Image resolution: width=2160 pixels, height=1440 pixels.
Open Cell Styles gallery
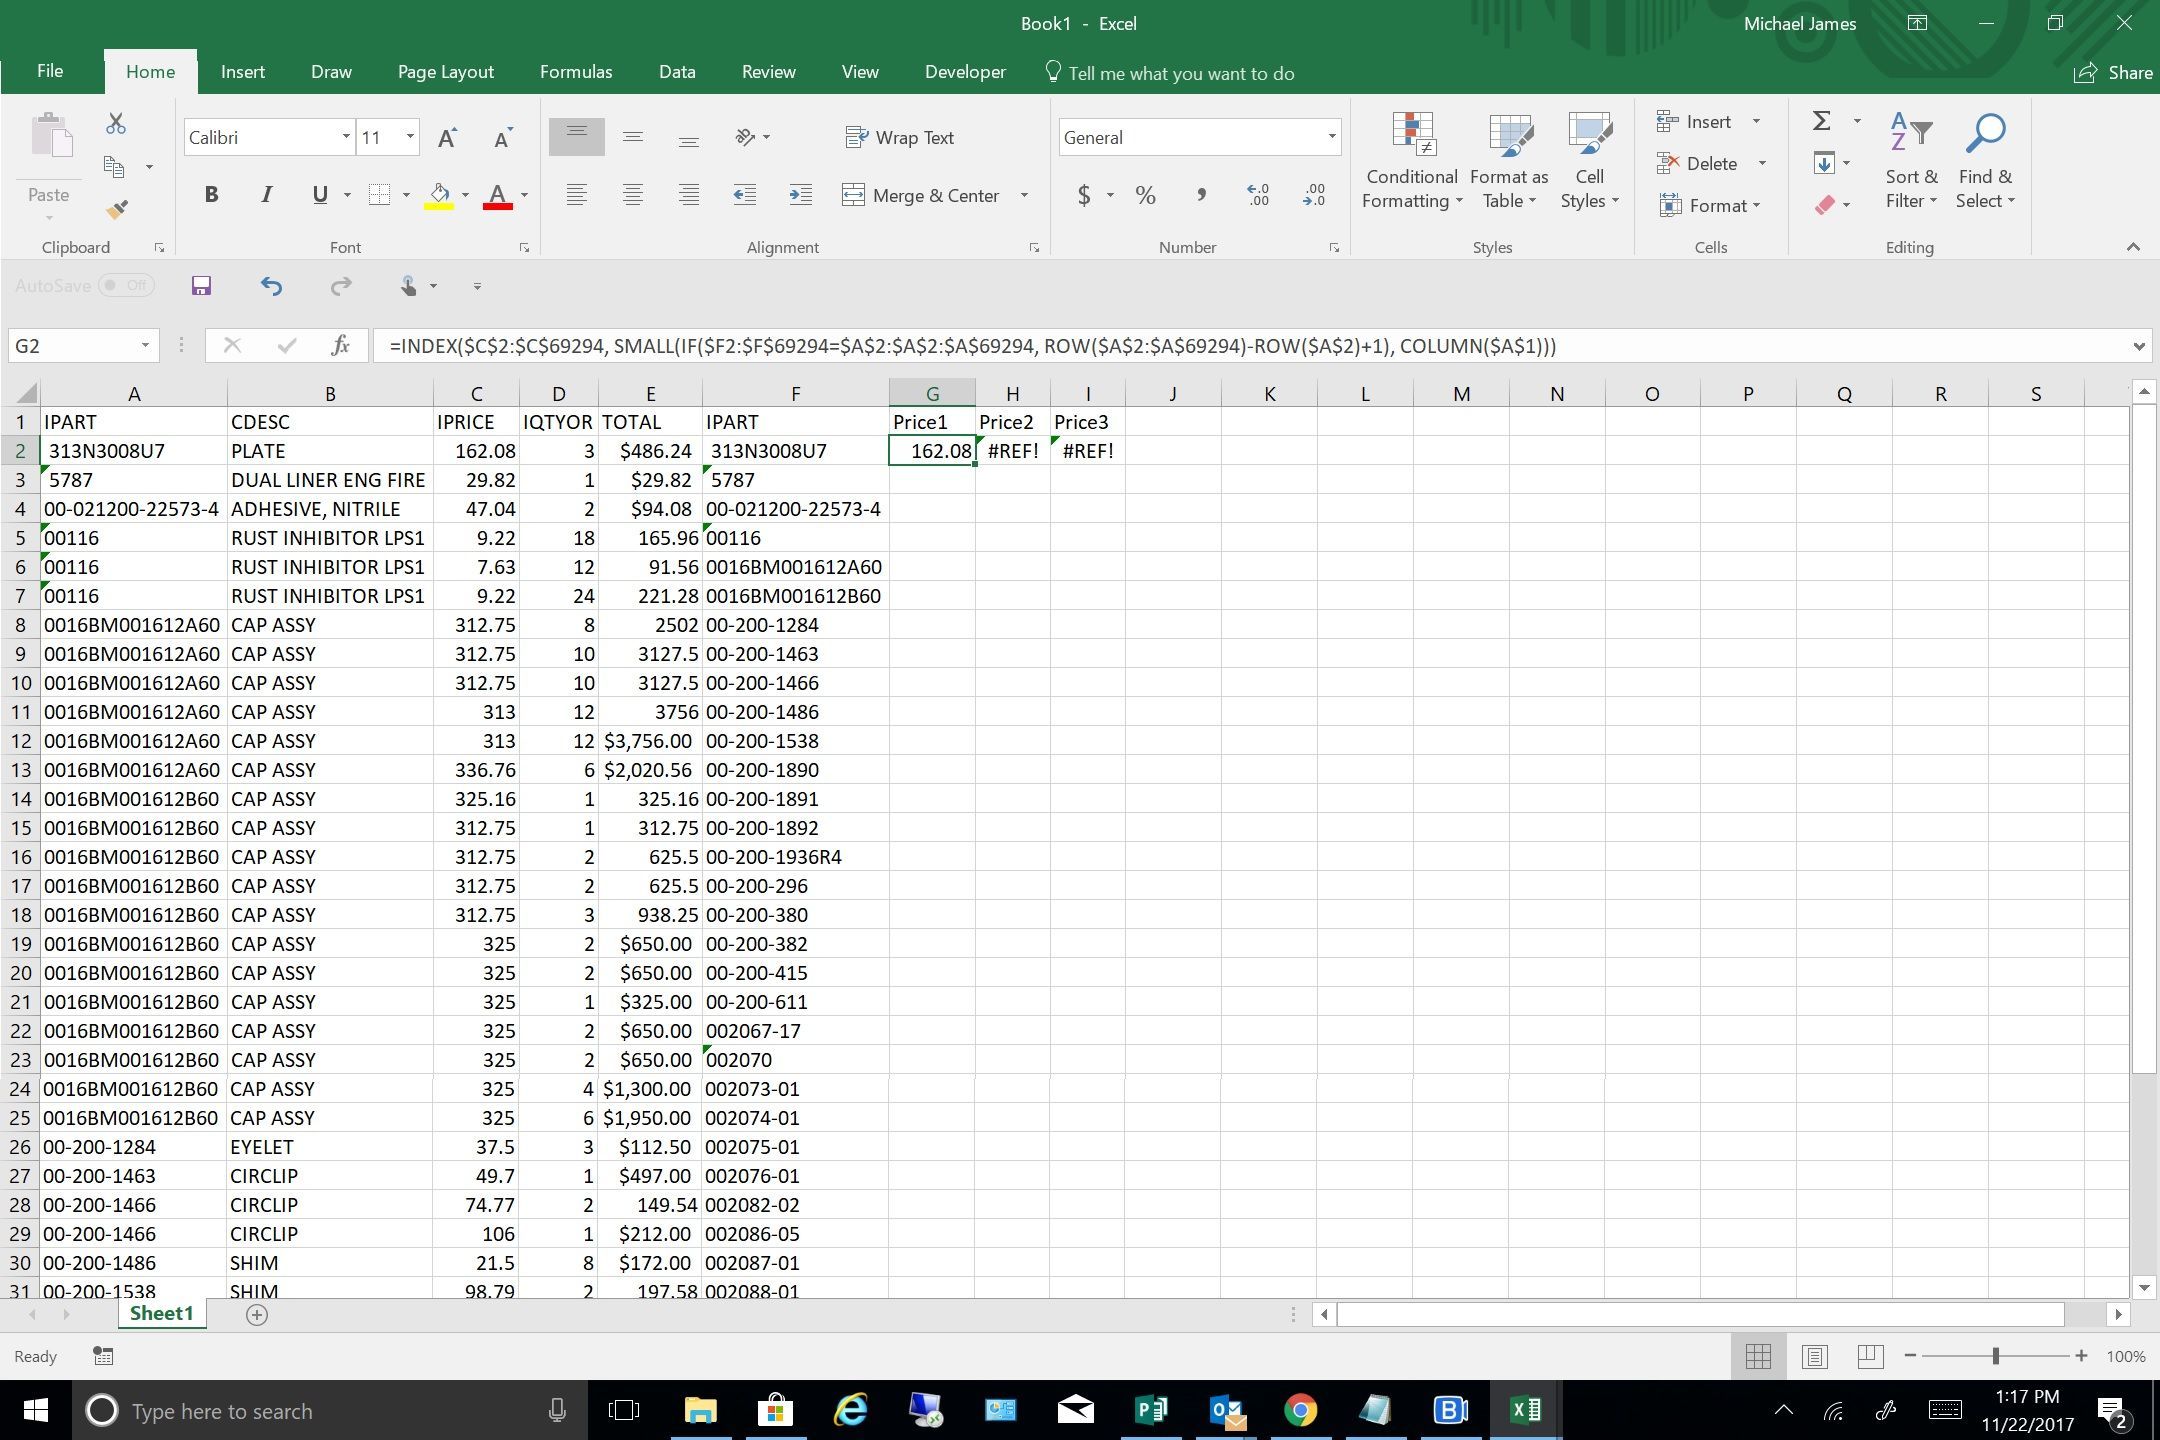(1588, 160)
